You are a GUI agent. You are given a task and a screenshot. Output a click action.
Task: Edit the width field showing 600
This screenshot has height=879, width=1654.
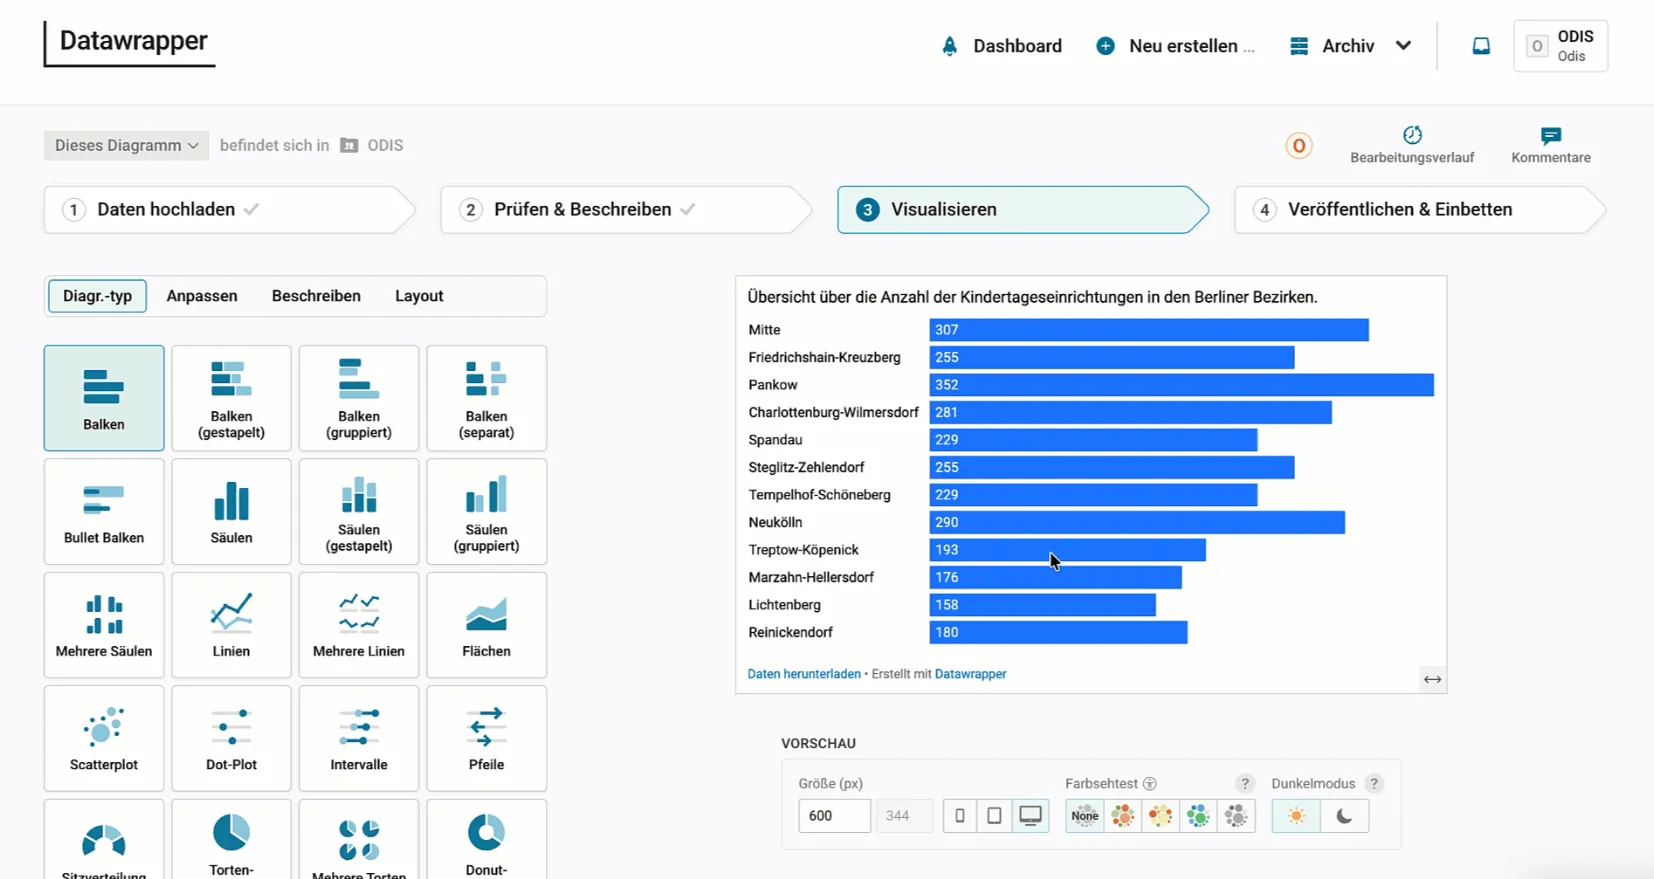[834, 816]
